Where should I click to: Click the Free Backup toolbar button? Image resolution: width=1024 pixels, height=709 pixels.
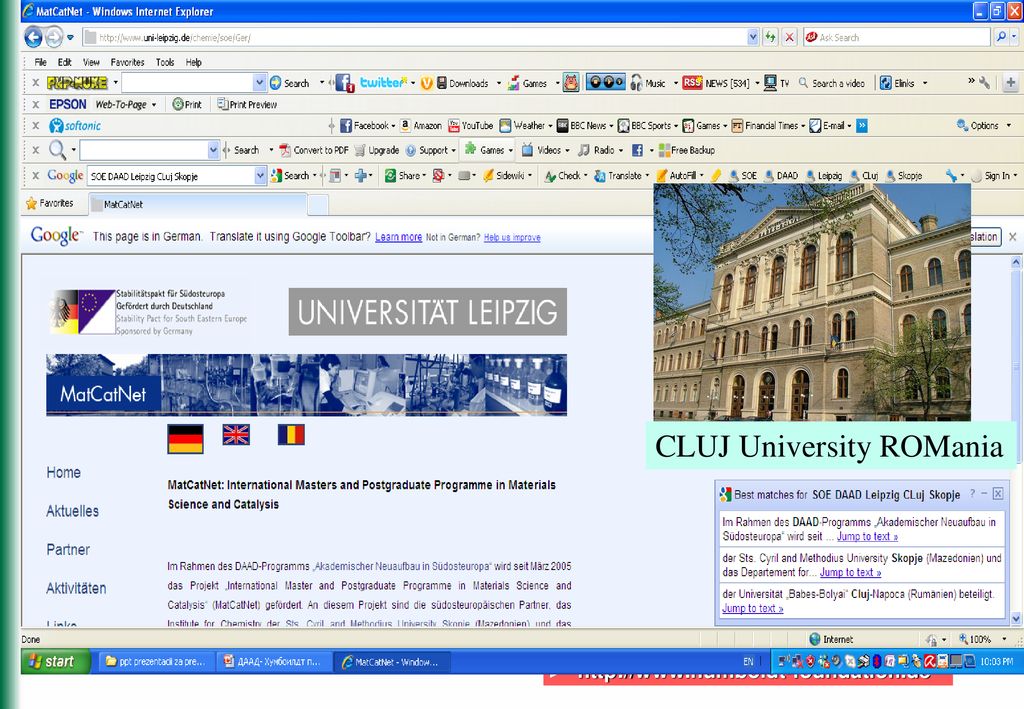click(686, 150)
